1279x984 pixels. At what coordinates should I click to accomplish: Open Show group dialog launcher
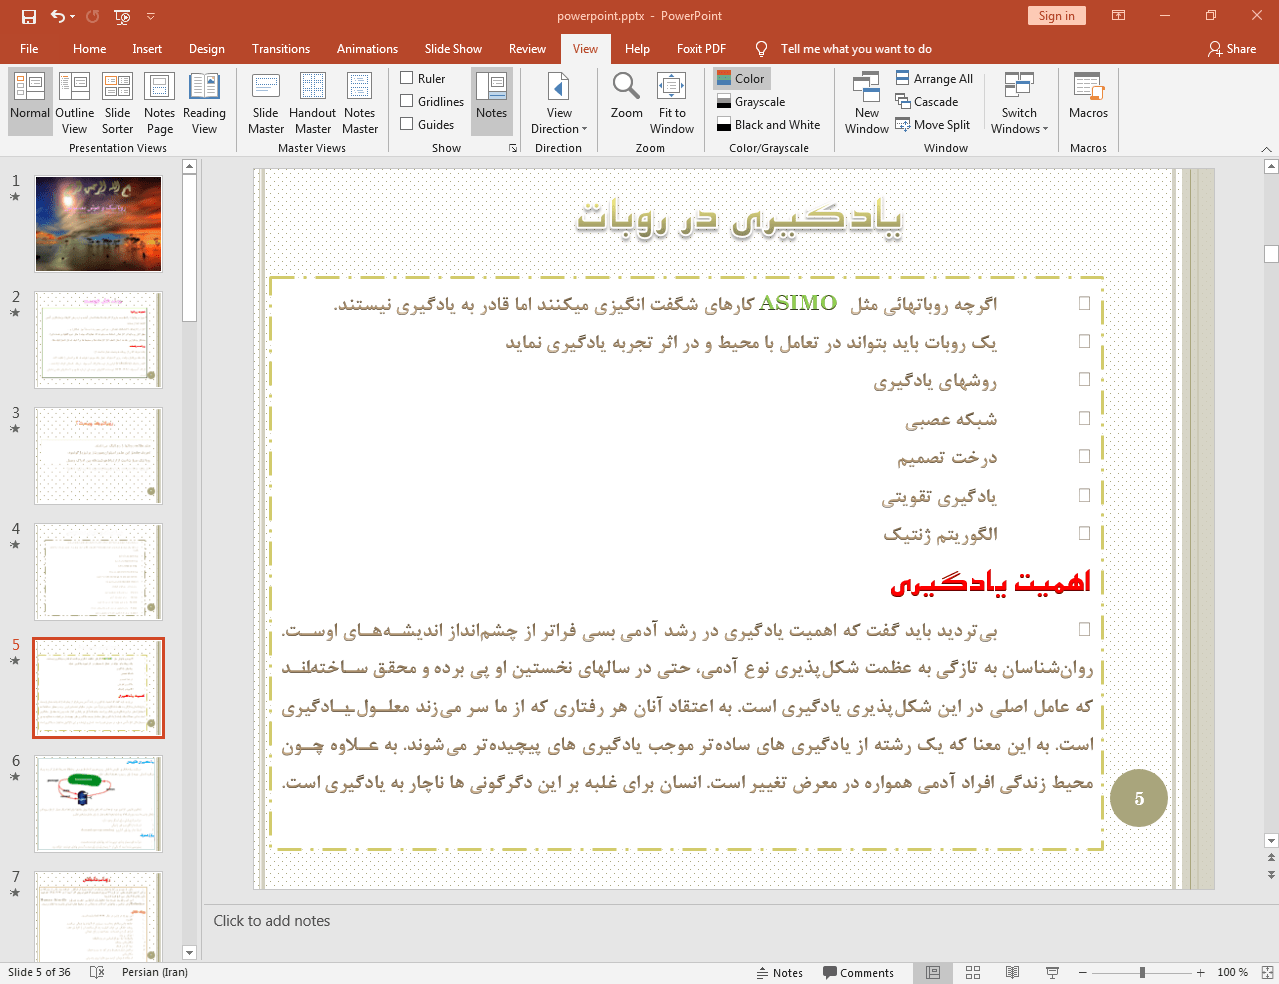tap(513, 148)
